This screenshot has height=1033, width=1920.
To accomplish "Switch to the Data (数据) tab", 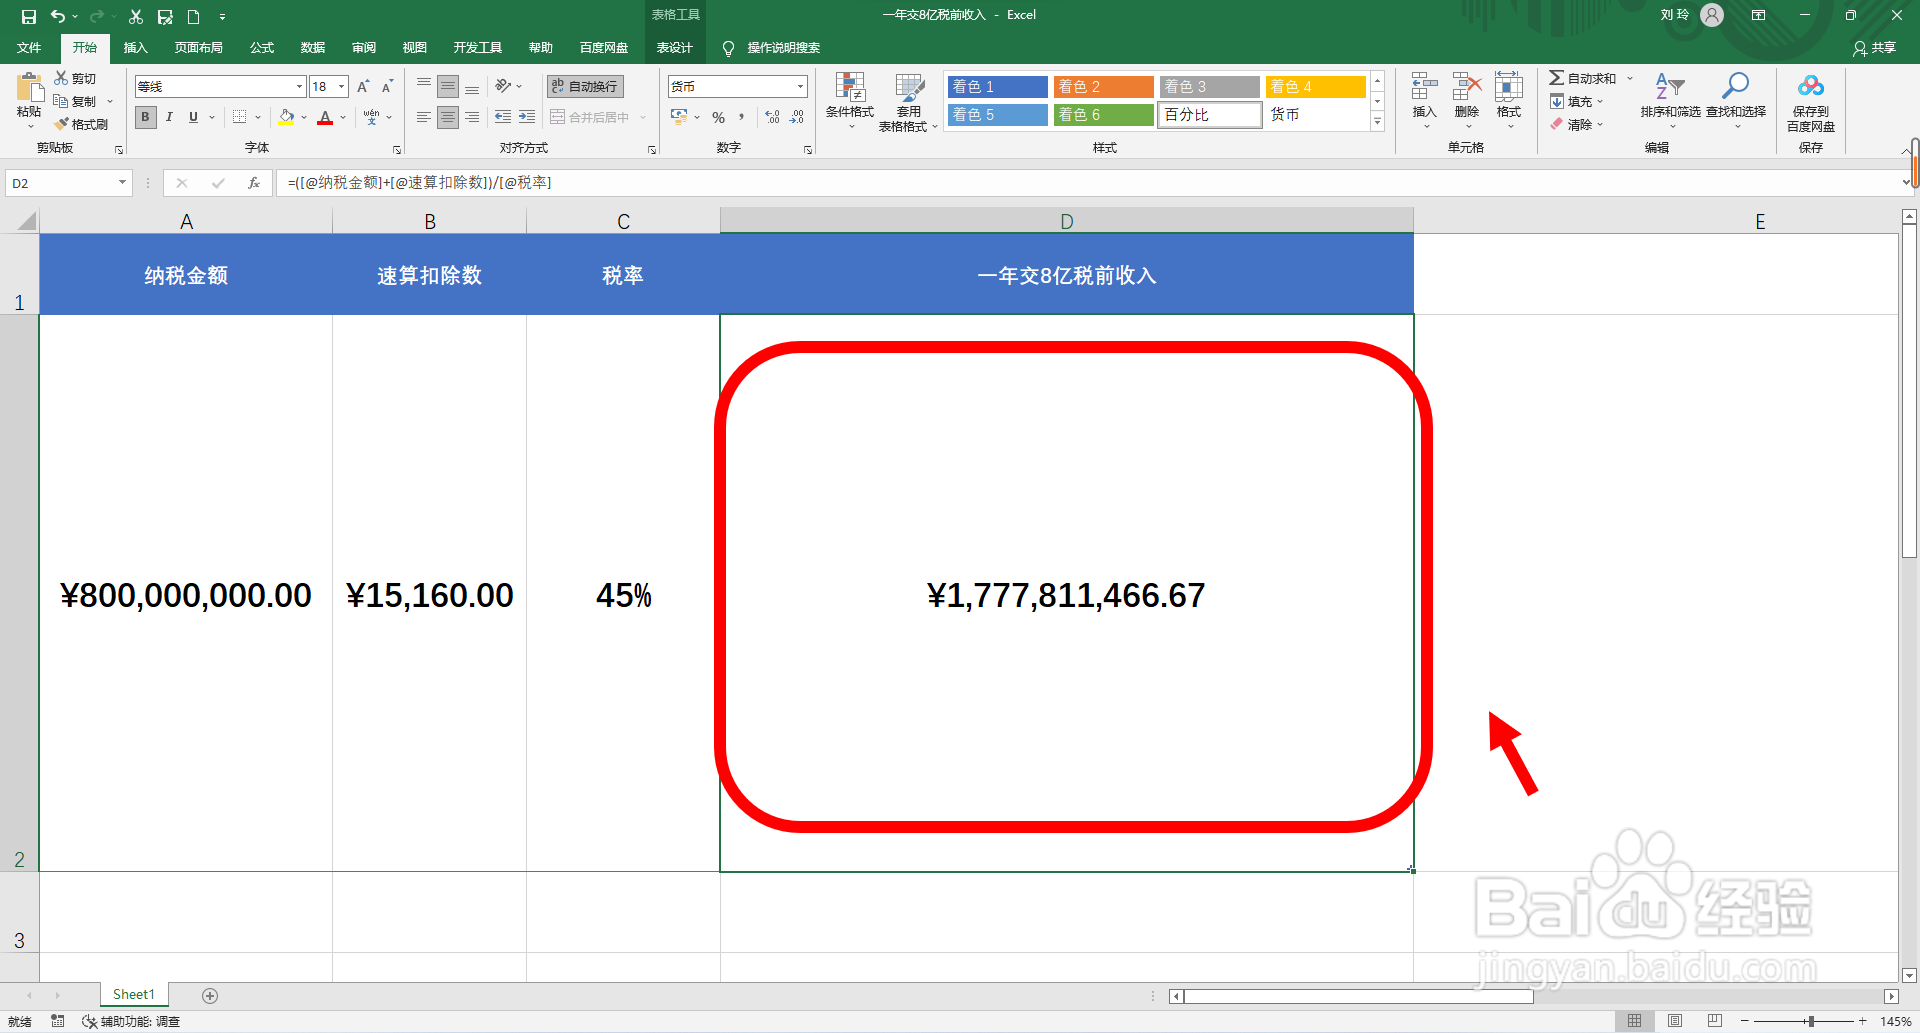I will [x=313, y=48].
